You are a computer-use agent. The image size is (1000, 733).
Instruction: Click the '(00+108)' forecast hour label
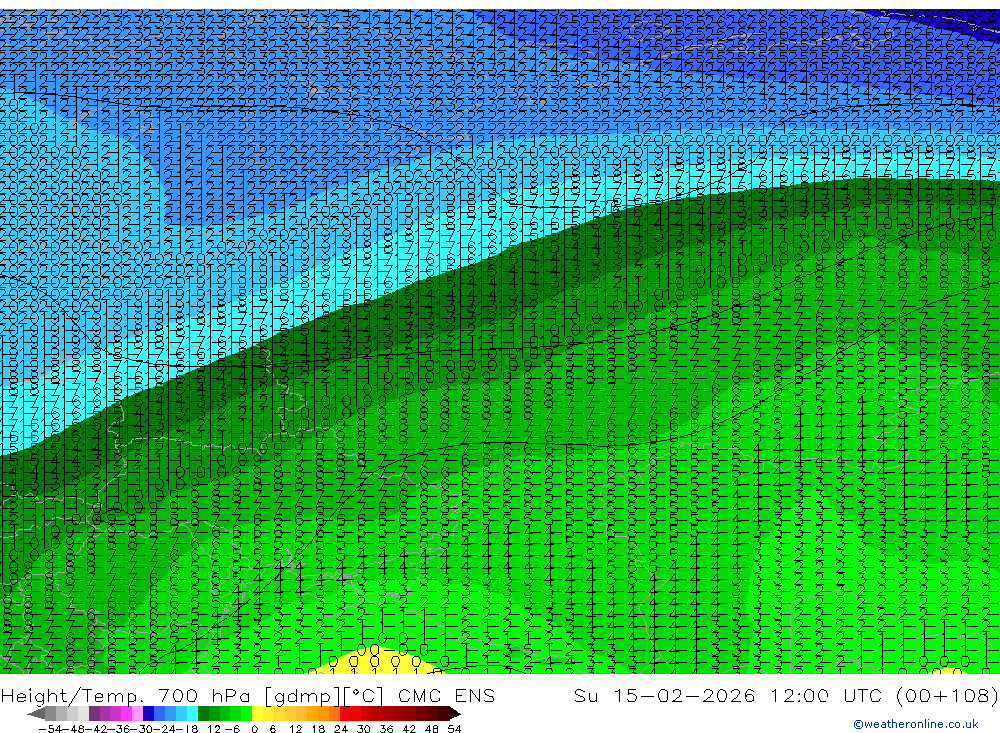coord(946,695)
